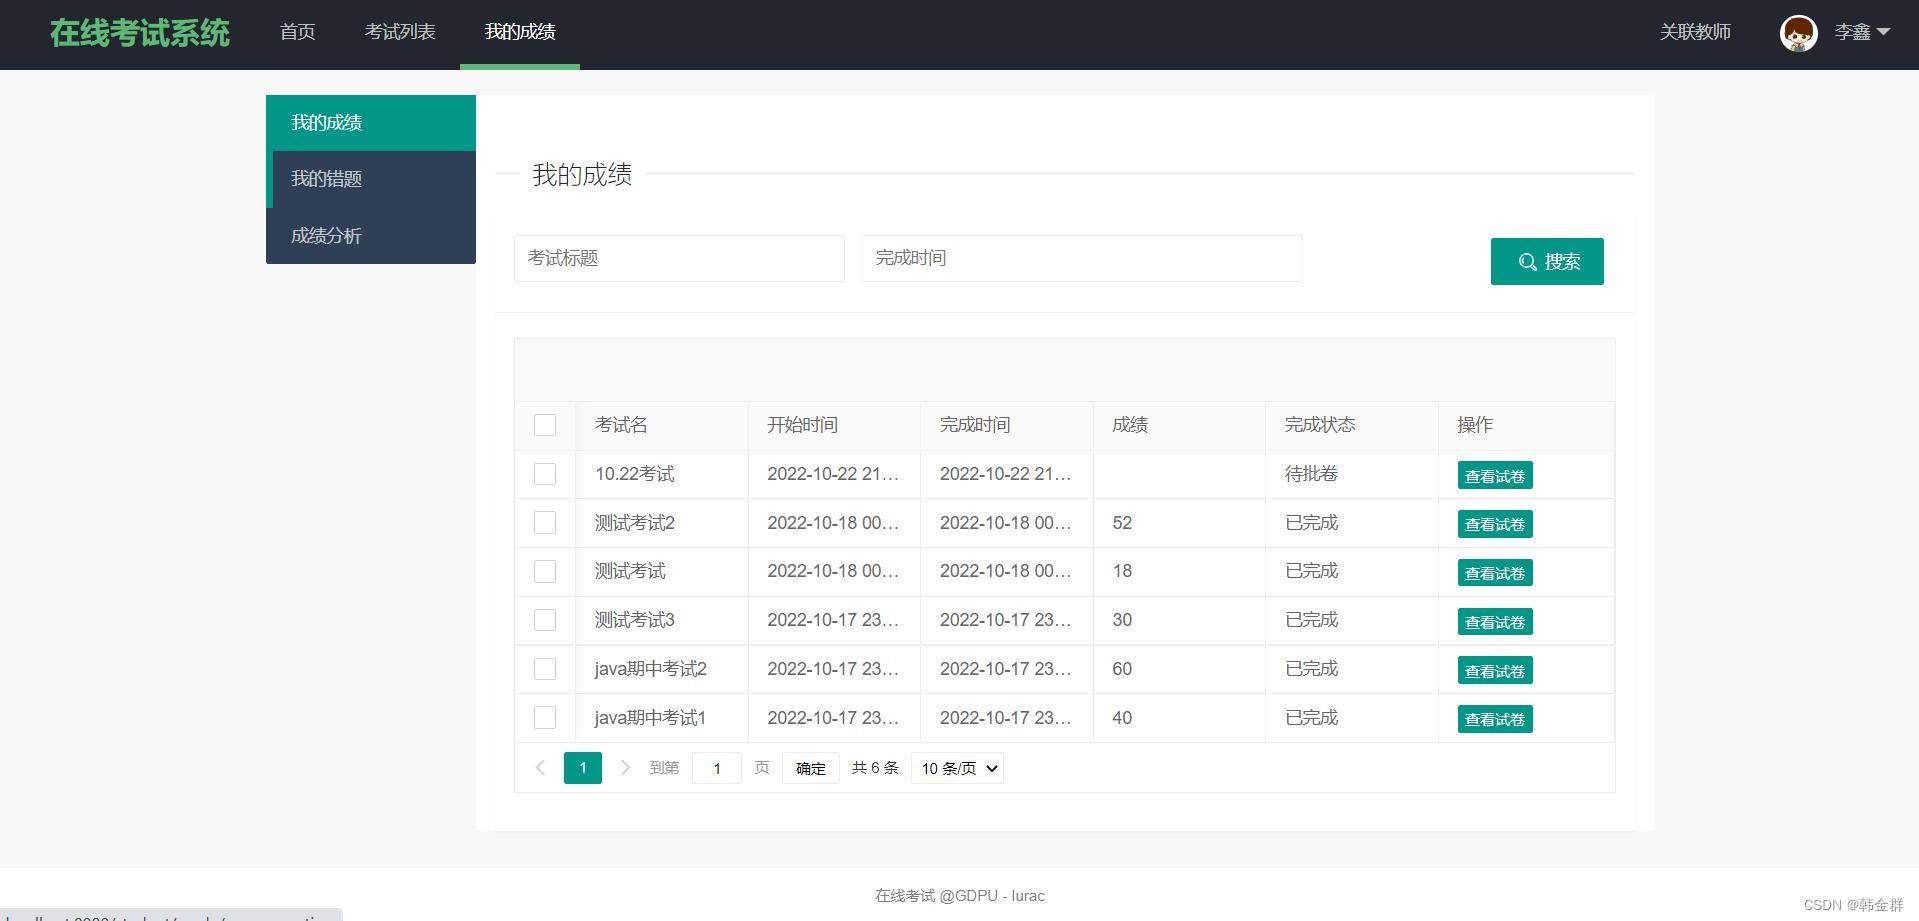1919x921 pixels.
Task: Select 我的成绩 in the left sidebar
Action: [x=371, y=123]
